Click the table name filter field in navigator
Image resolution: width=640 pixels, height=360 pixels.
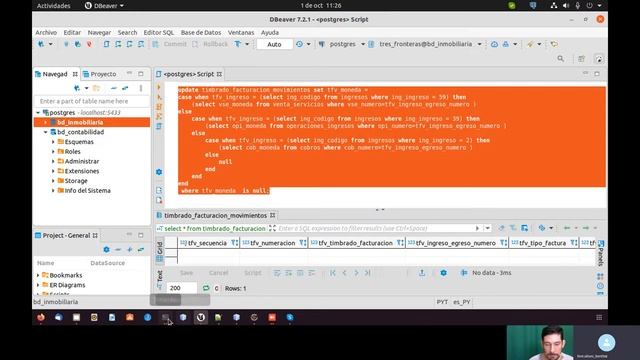93,101
